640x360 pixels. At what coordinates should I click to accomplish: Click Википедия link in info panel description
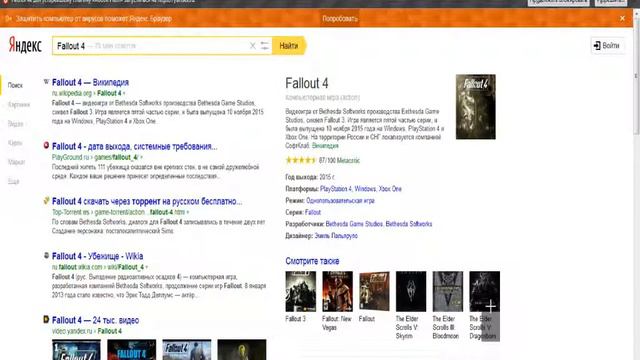[325, 146]
